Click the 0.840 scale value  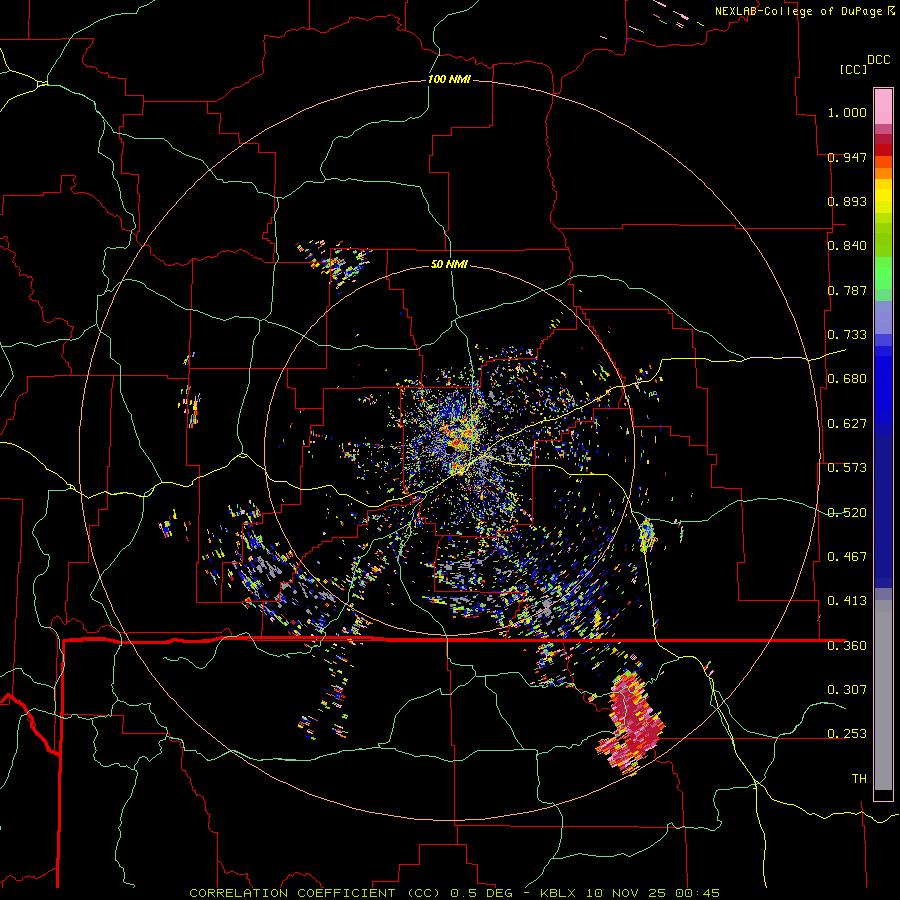coord(847,246)
